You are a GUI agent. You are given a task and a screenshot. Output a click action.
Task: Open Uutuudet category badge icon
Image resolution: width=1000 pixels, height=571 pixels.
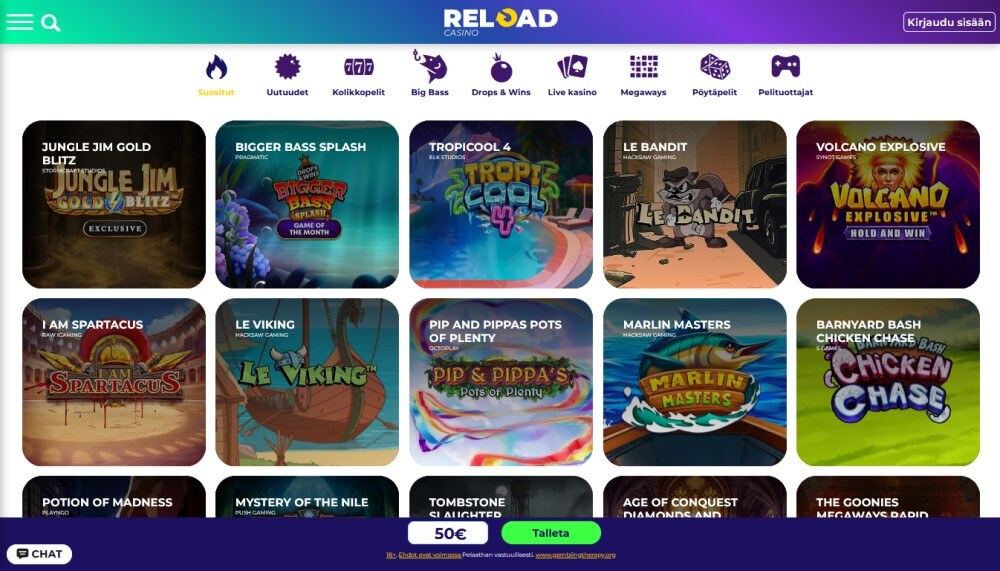(288, 66)
